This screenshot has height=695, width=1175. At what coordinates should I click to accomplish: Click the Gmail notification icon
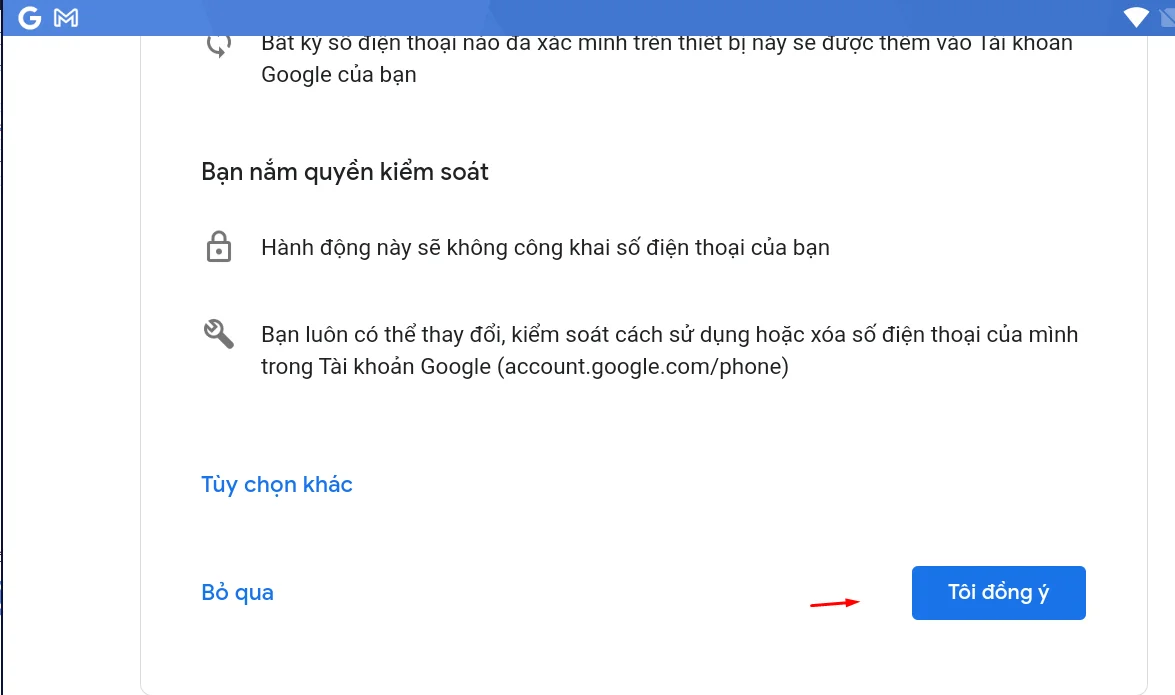pyautogui.click(x=66, y=17)
